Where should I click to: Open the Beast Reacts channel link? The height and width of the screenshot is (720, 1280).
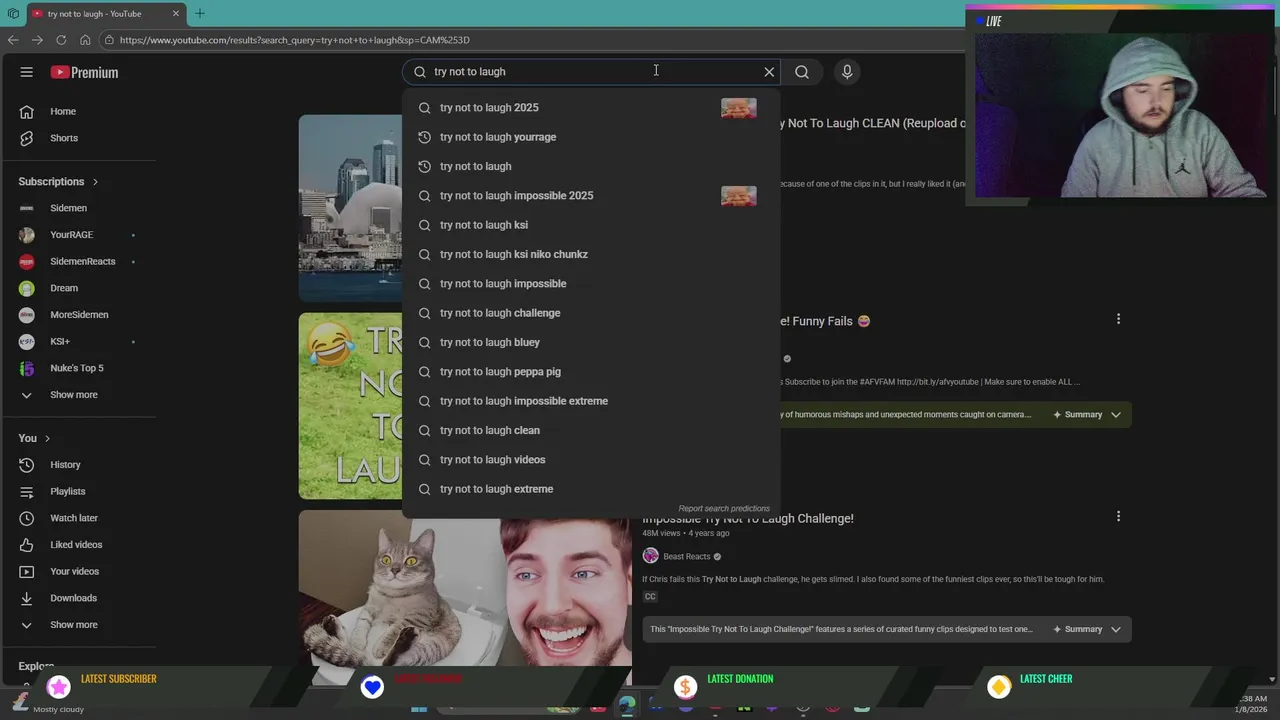pyautogui.click(x=686, y=556)
